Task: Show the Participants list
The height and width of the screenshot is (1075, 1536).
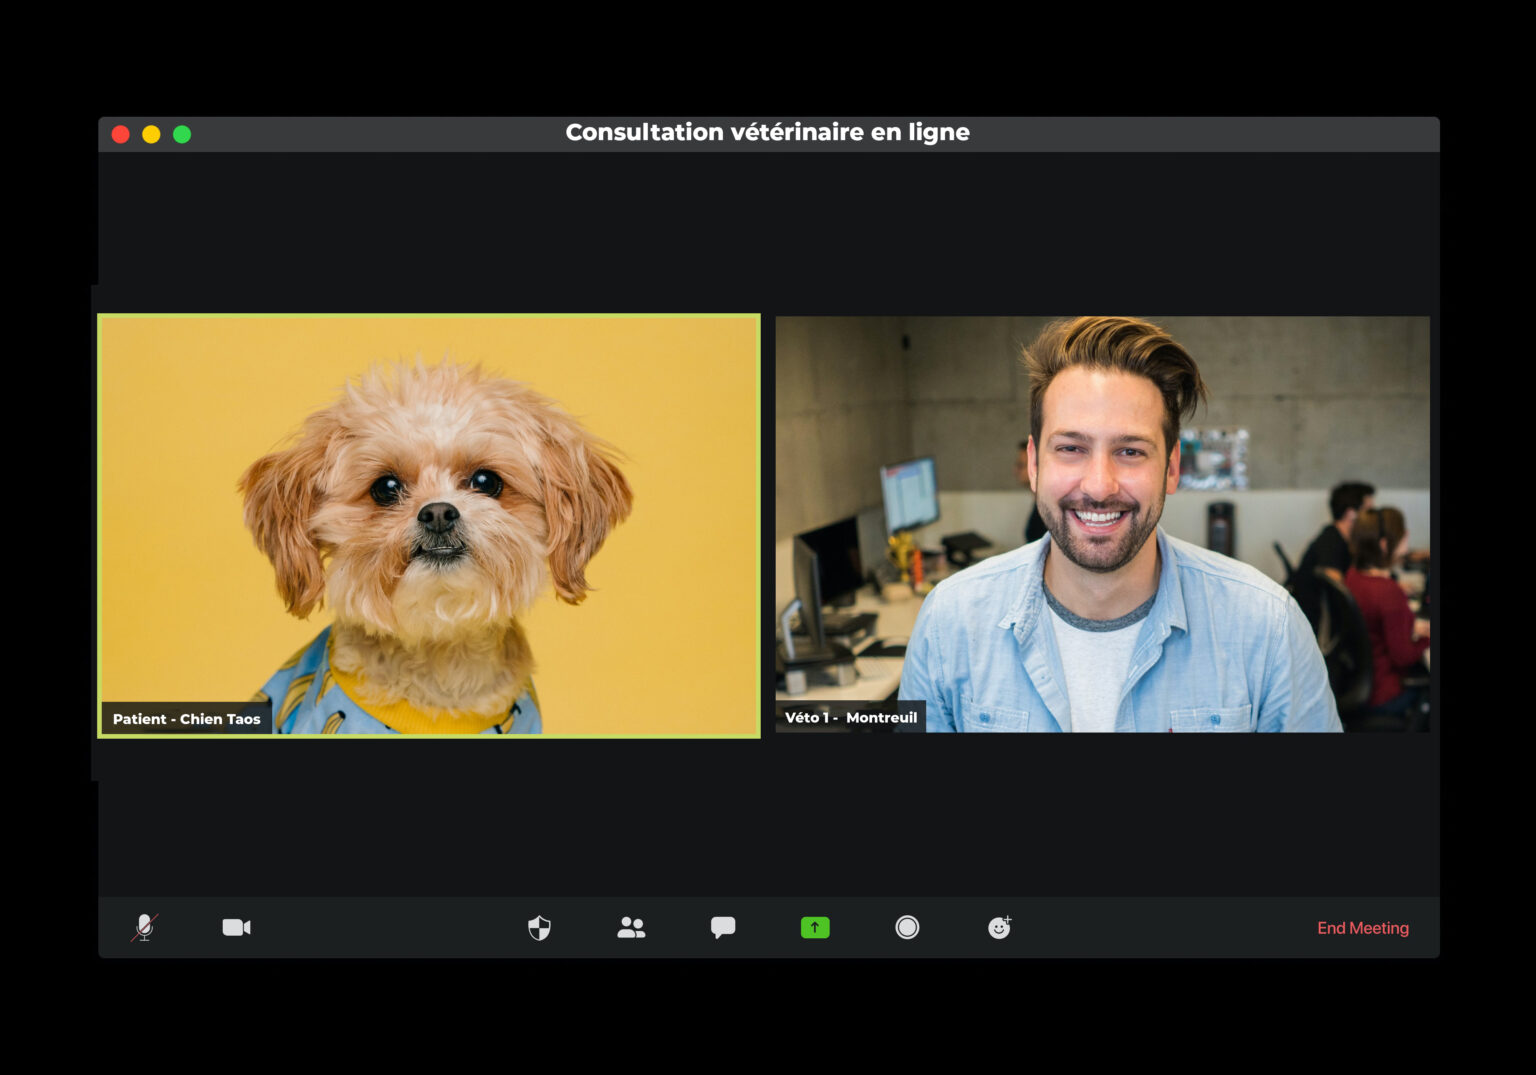Action: click(x=630, y=927)
